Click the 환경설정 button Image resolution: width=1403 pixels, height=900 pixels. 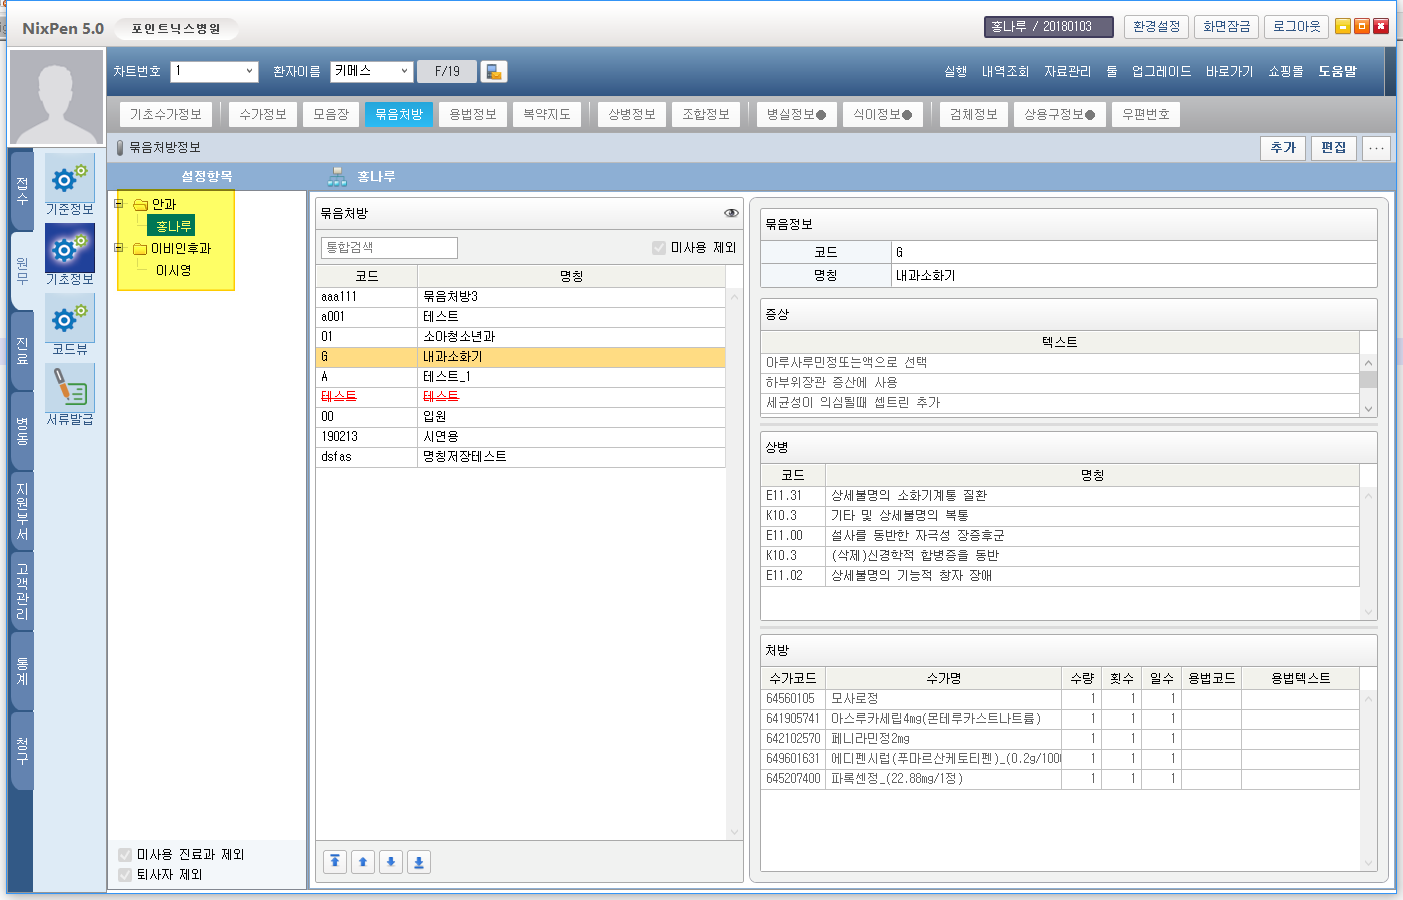point(1156,27)
